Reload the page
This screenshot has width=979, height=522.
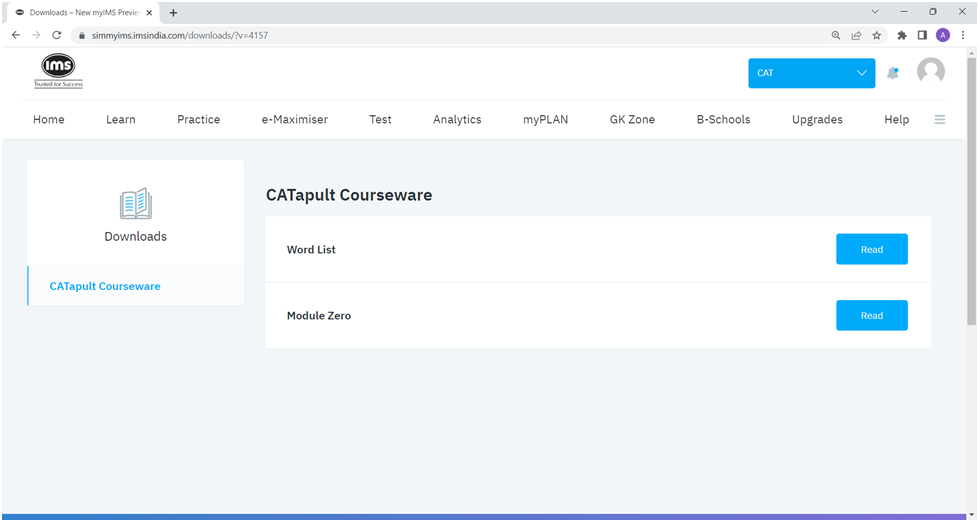point(56,35)
